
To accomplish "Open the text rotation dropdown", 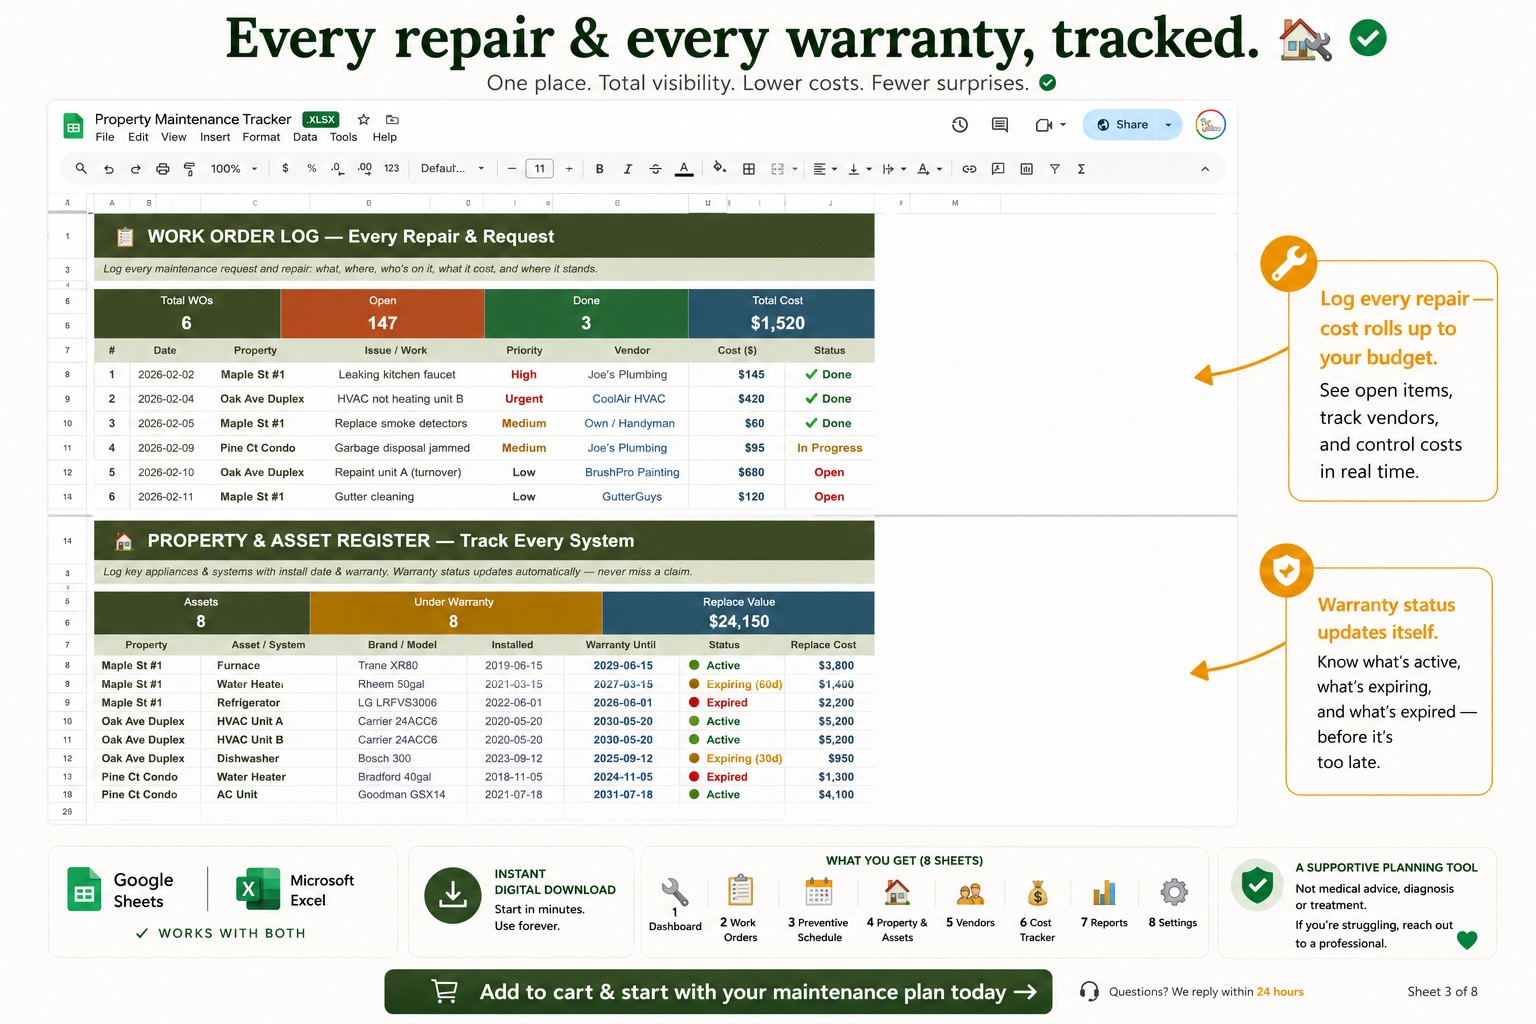I will [x=930, y=169].
